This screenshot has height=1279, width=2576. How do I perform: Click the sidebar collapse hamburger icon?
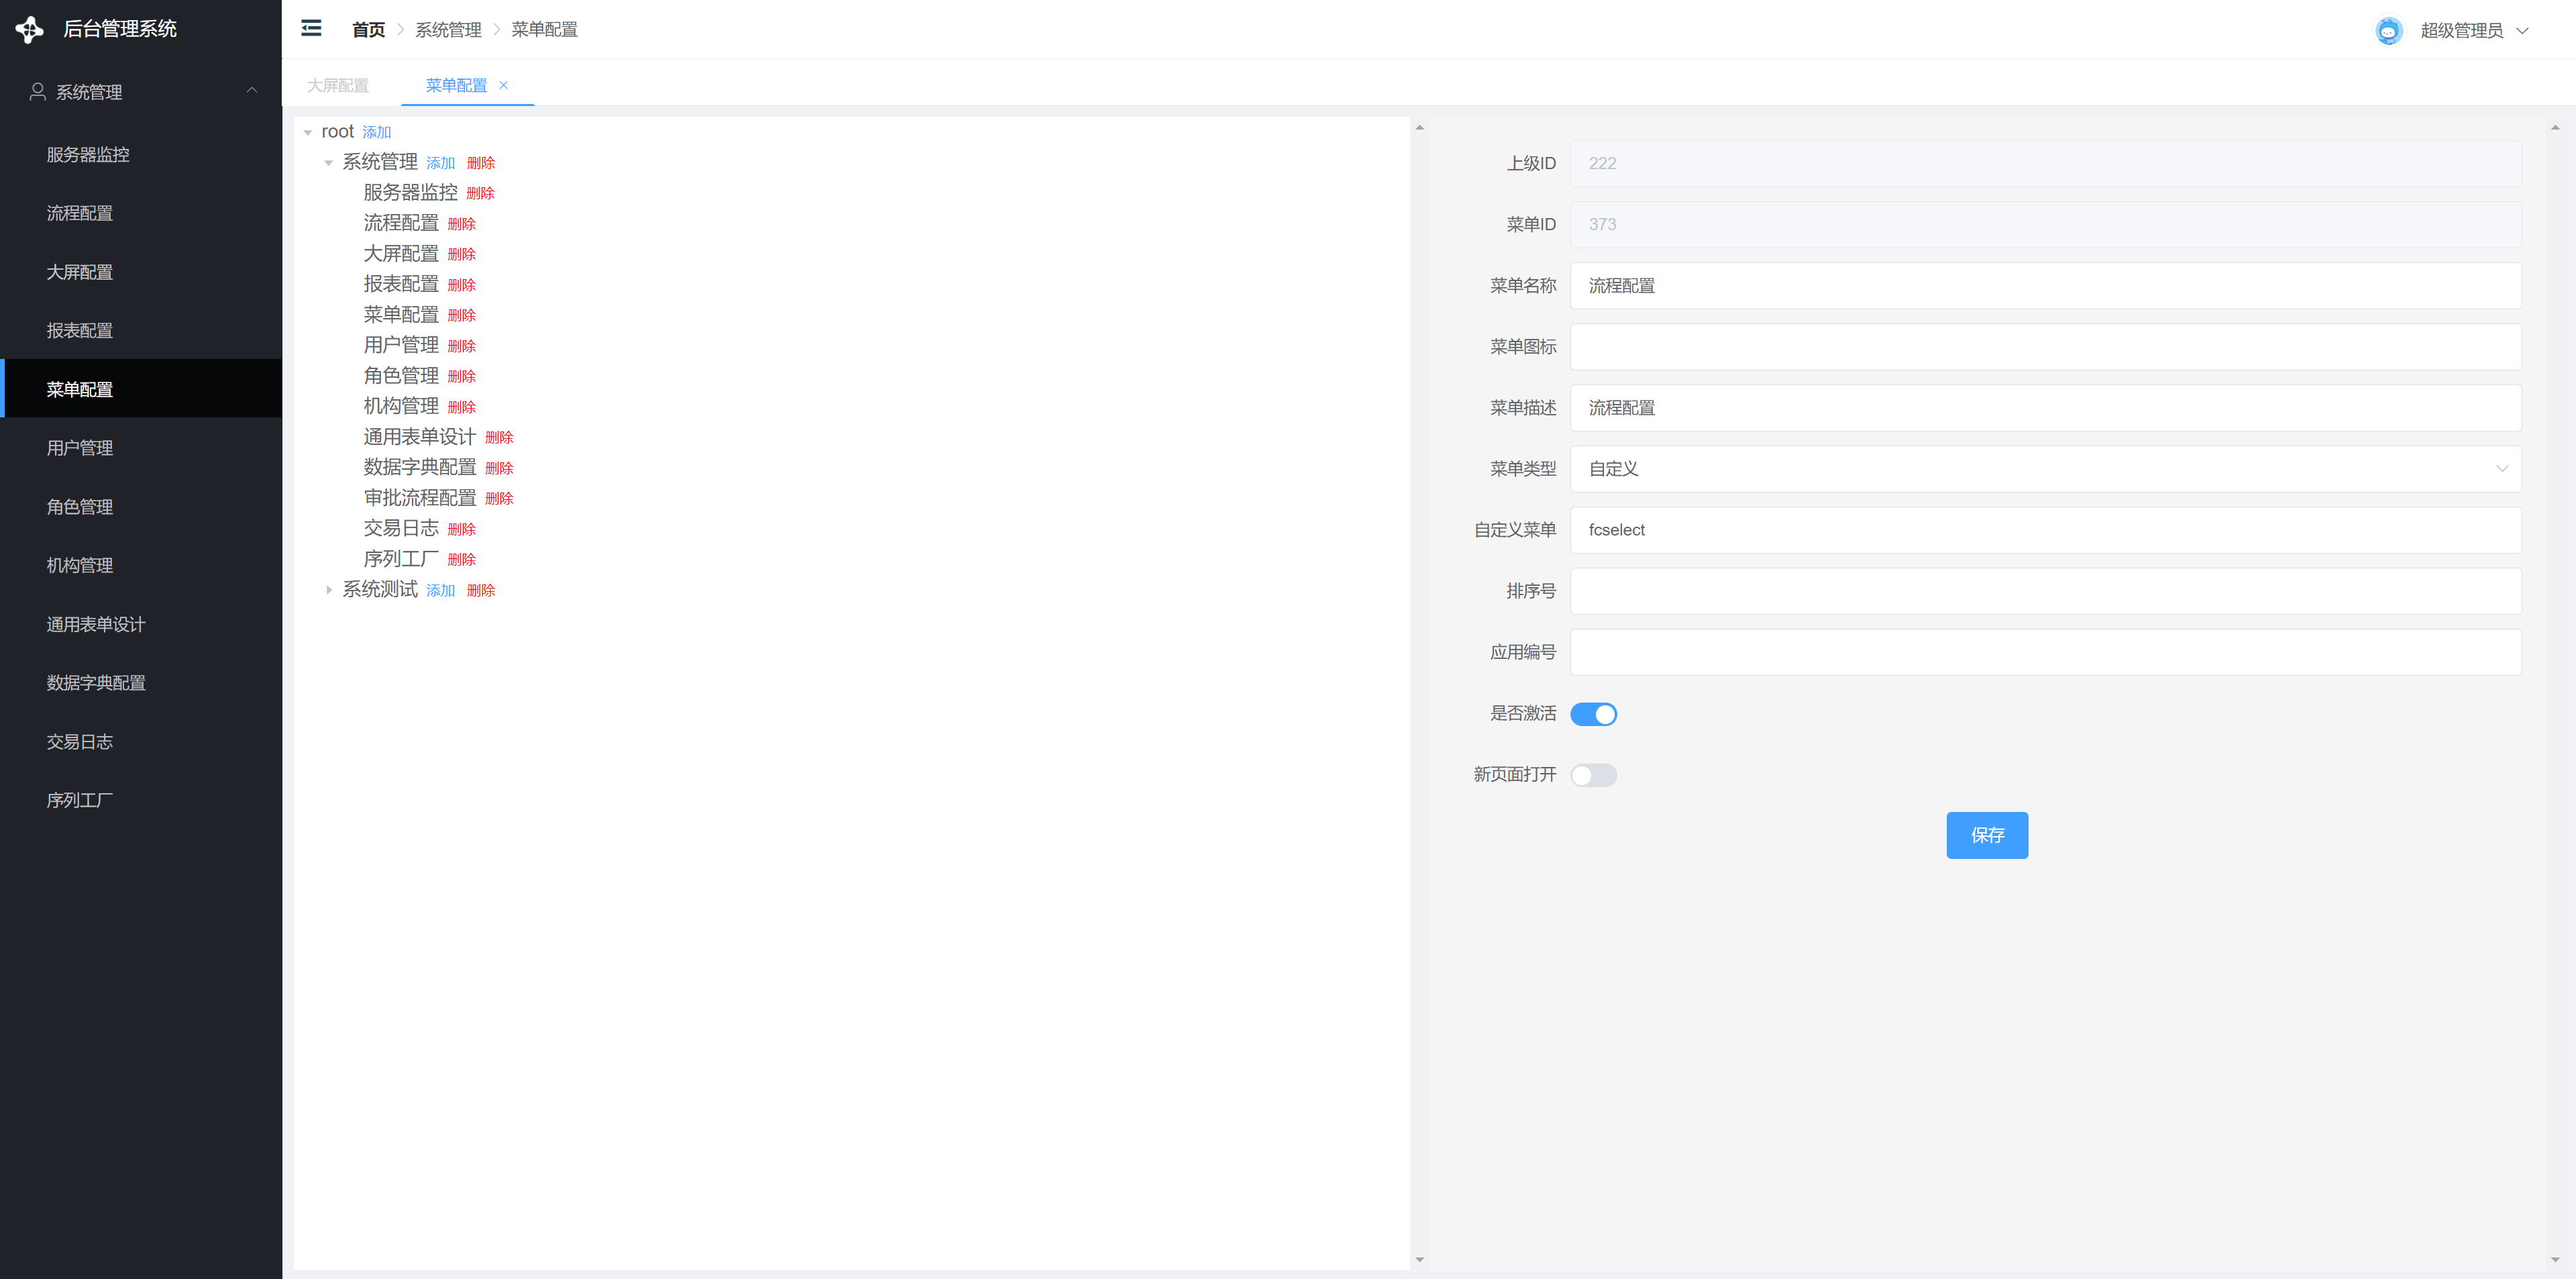point(311,28)
